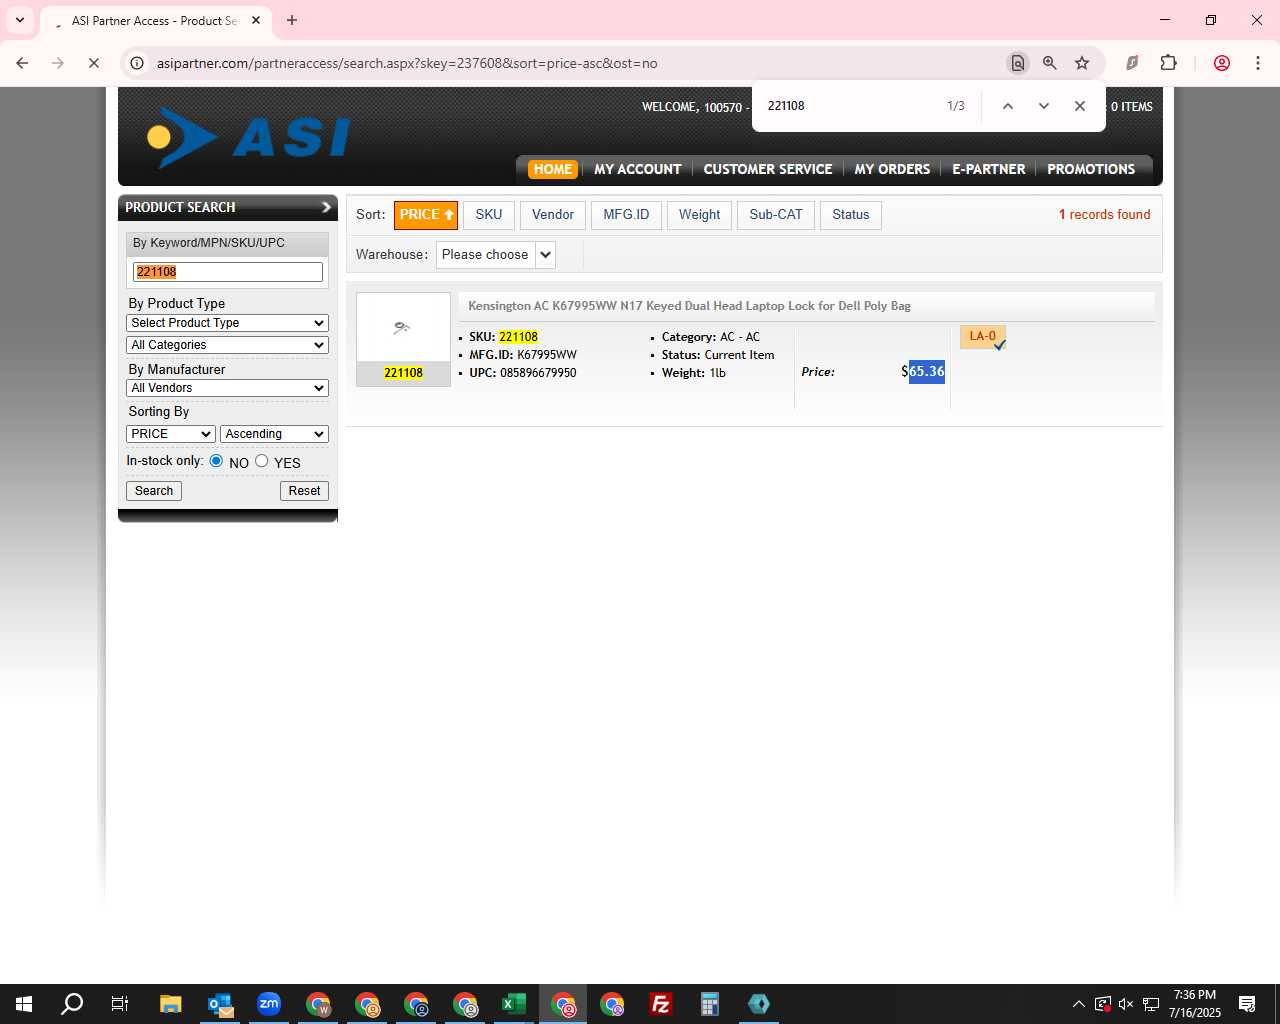This screenshot has width=1280, height=1024.
Task: Click the LA-0 warehouse stock badge
Action: coord(983,337)
